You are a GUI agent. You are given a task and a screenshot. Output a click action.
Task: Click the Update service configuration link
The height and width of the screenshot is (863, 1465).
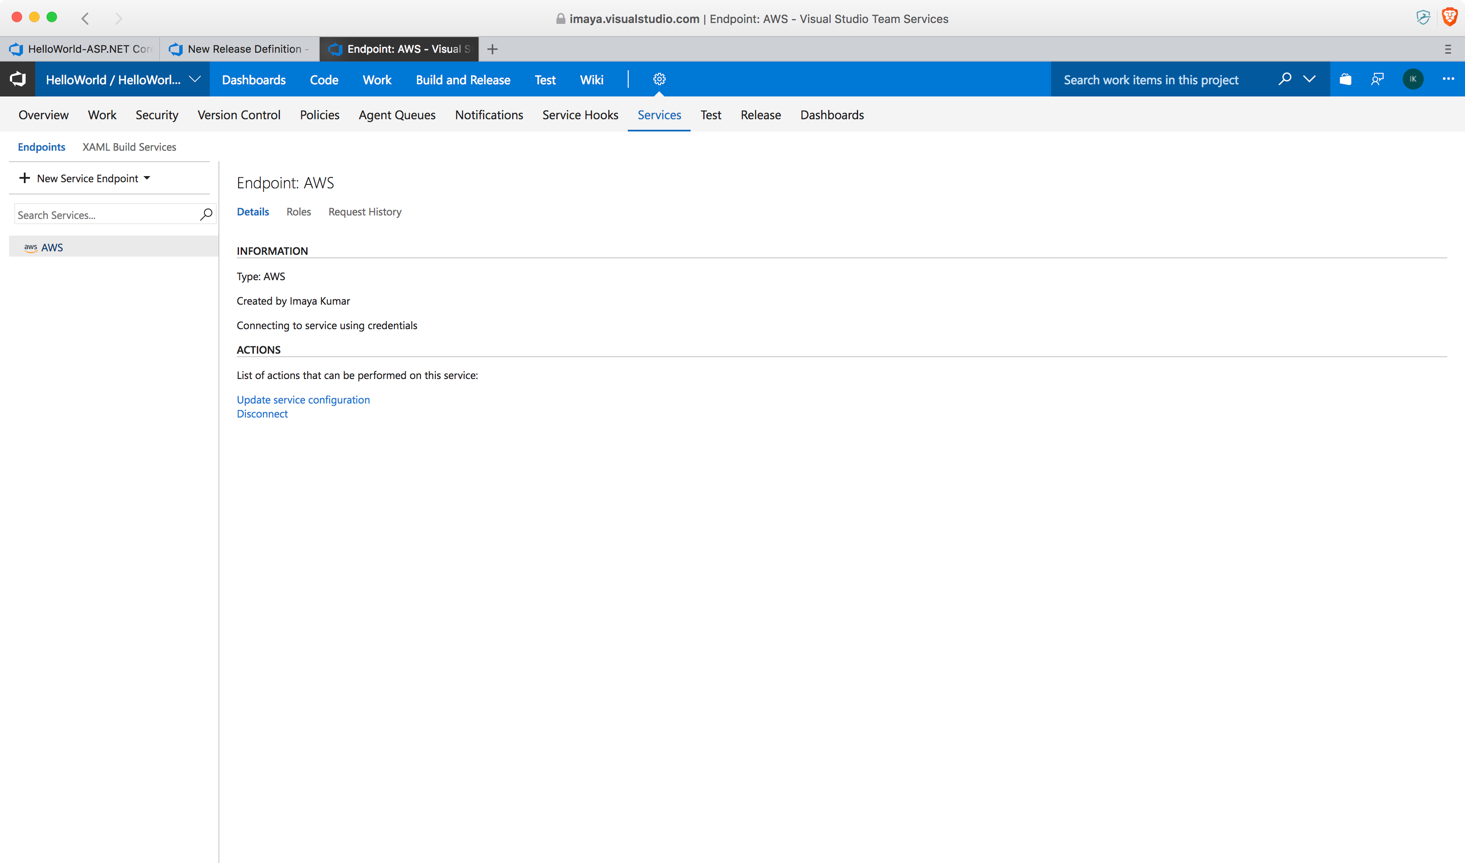click(x=303, y=400)
